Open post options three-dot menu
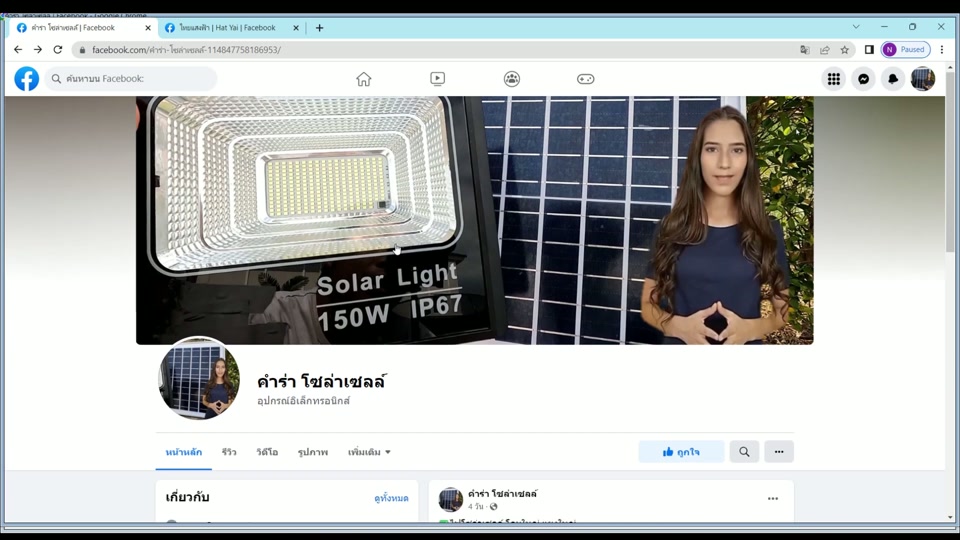Viewport: 960px width, 540px height. pos(772,499)
